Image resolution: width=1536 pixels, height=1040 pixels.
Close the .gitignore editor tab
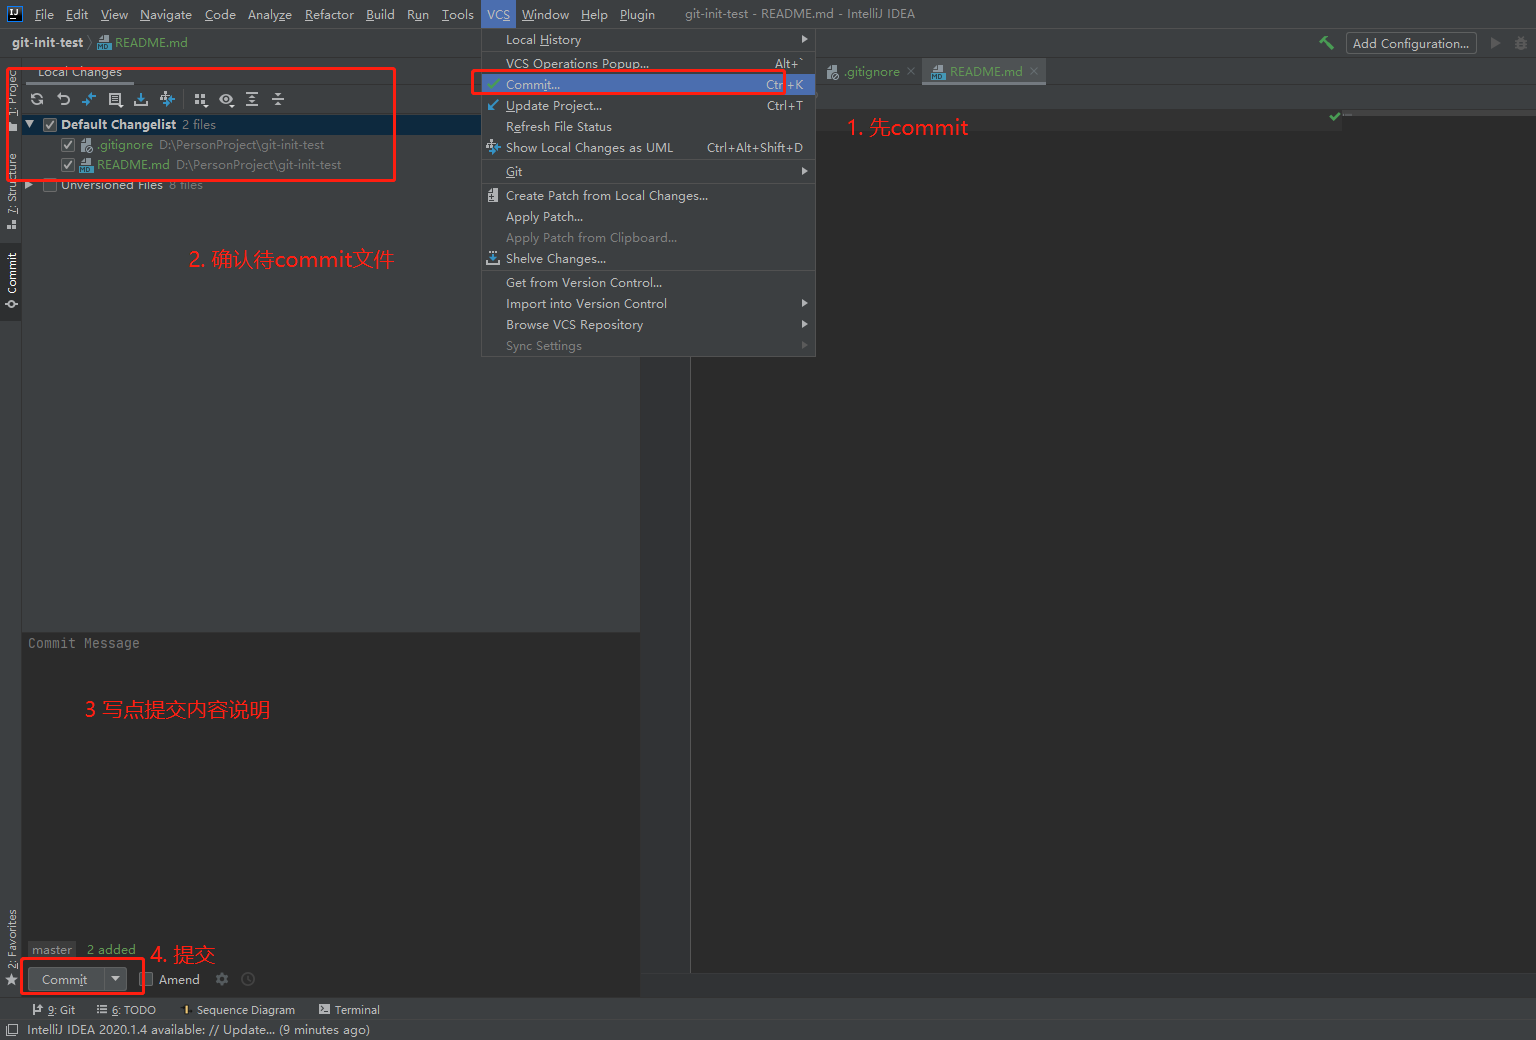[910, 72]
